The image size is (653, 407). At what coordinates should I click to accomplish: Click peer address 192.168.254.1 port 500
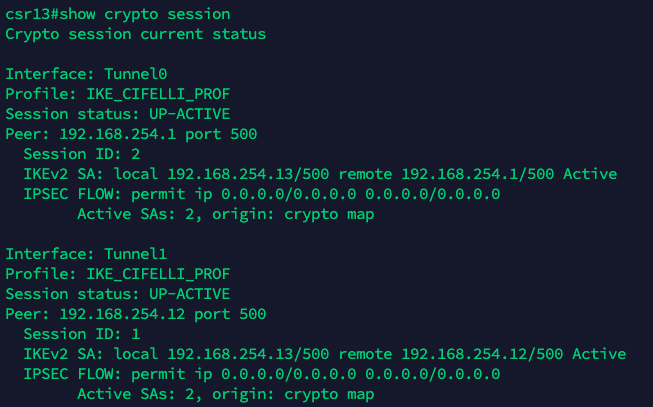pos(158,134)
